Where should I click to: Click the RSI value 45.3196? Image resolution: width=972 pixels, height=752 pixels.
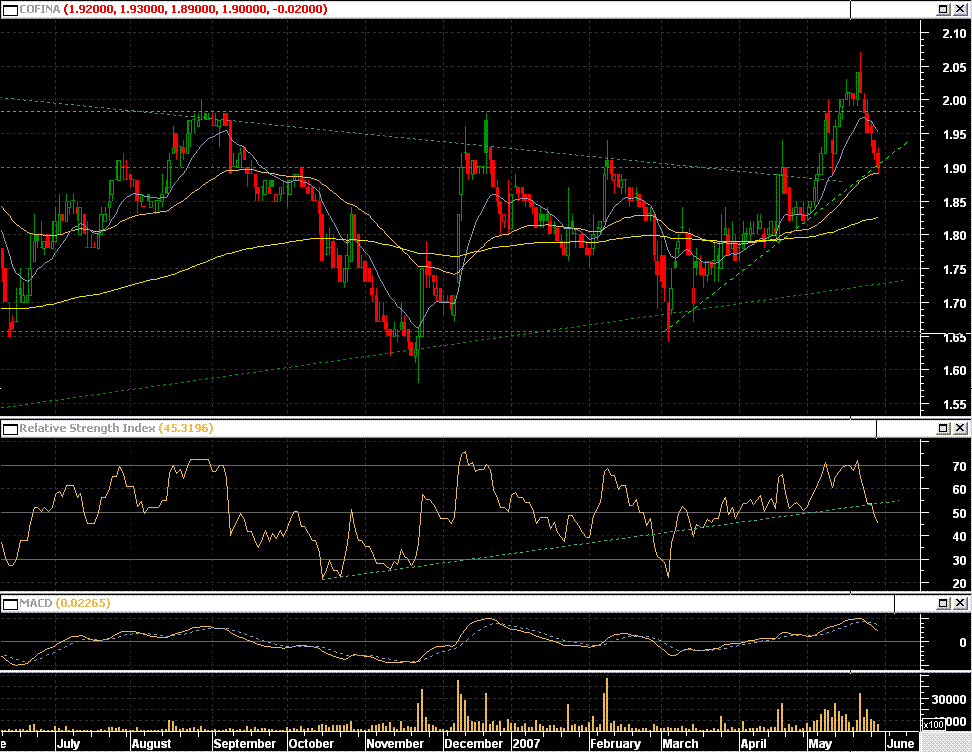pyautogui.click(x=186, y=428)
